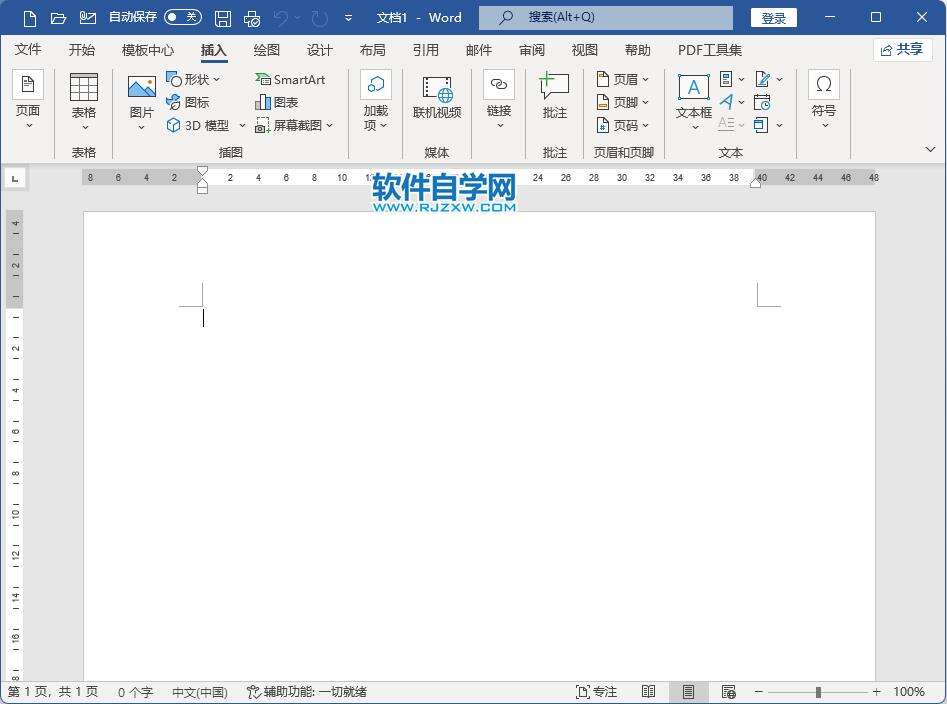Open the 审阅 (Review) ribbon tab
The width and height of the screenshot is (947, 704).
pyautogui.click(x=532, y=50)
